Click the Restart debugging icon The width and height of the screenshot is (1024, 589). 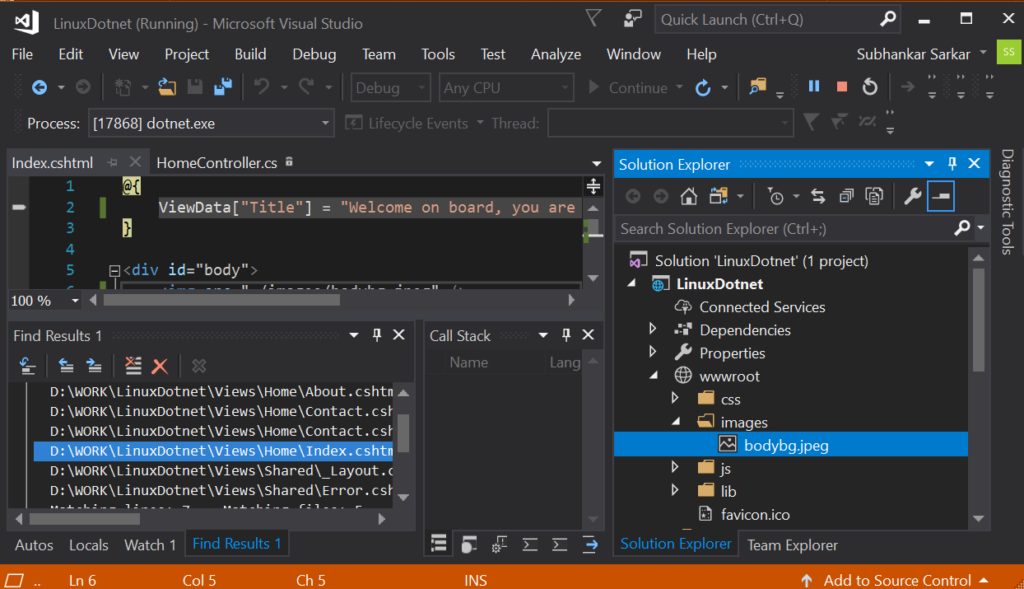tap(869, 87)
